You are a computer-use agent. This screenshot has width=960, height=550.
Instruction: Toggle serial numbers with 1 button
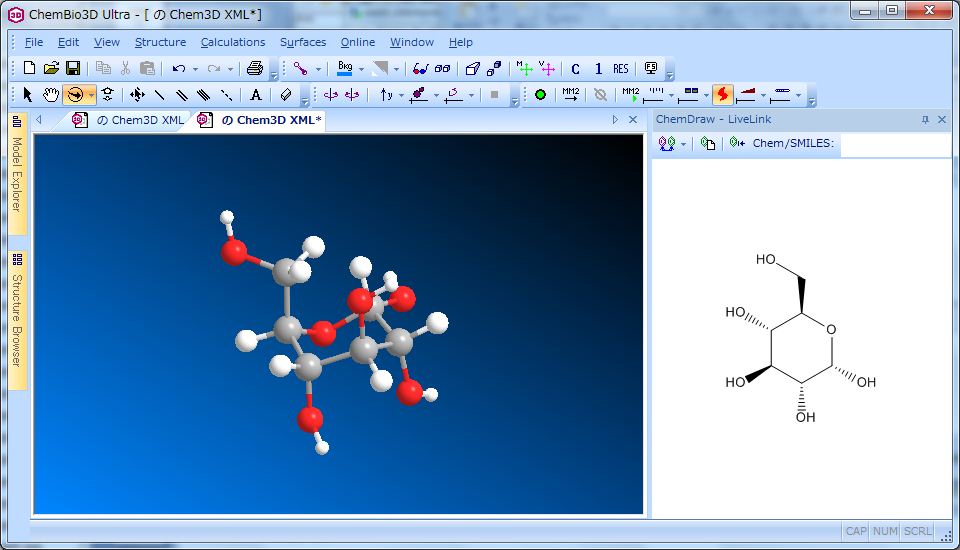click(x=598, y=69)
